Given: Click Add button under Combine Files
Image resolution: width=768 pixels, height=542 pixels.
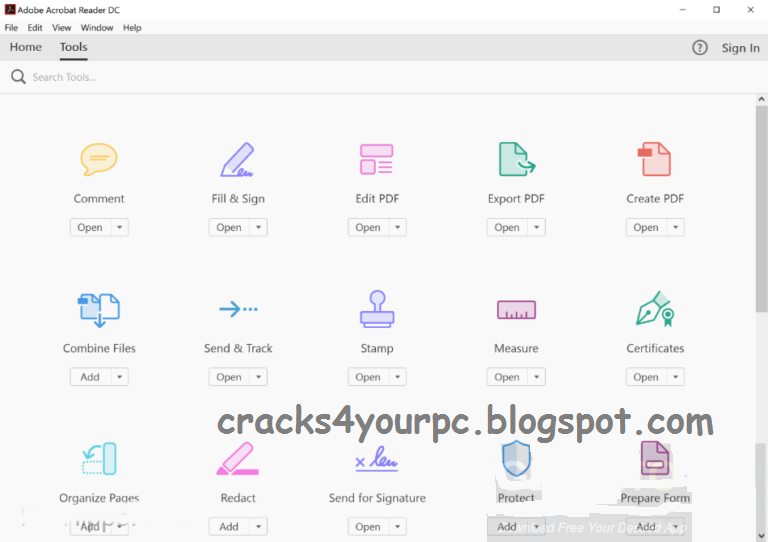Looking at the screenshot, I should pyautogui.click(x=90, y=377).
